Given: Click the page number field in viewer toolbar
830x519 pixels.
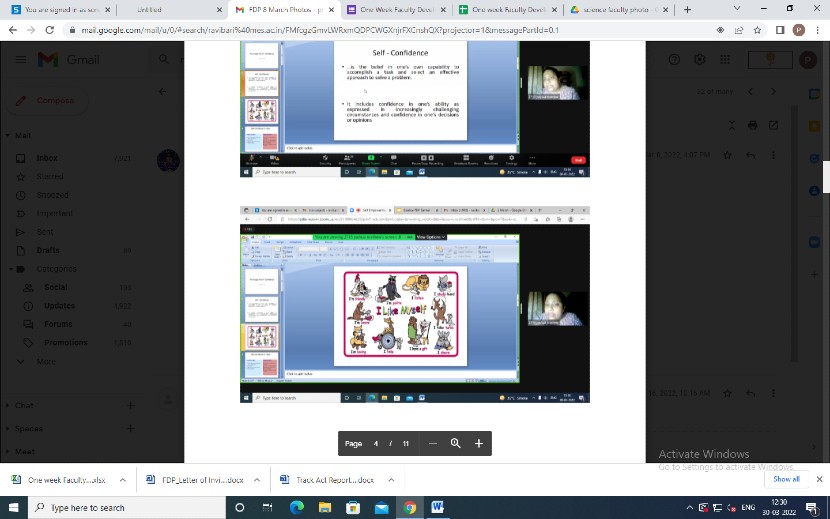Looking at the screenshot, I should (377, 443).
